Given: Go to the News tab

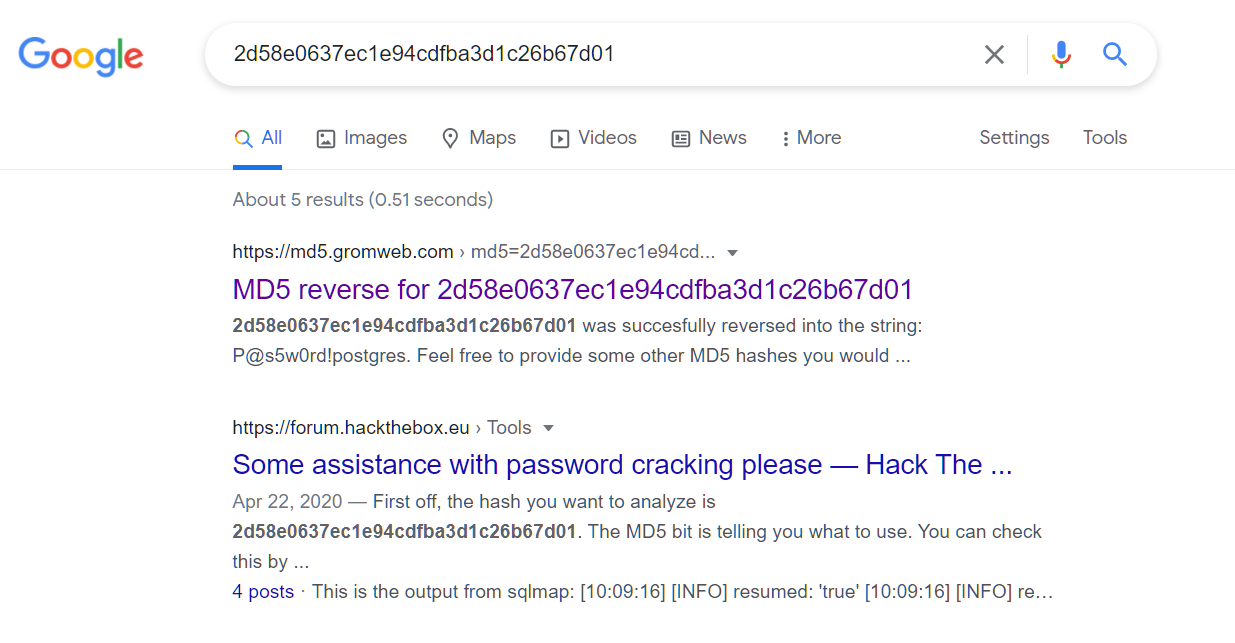Looking at the screenshot, I should (709, 138).
